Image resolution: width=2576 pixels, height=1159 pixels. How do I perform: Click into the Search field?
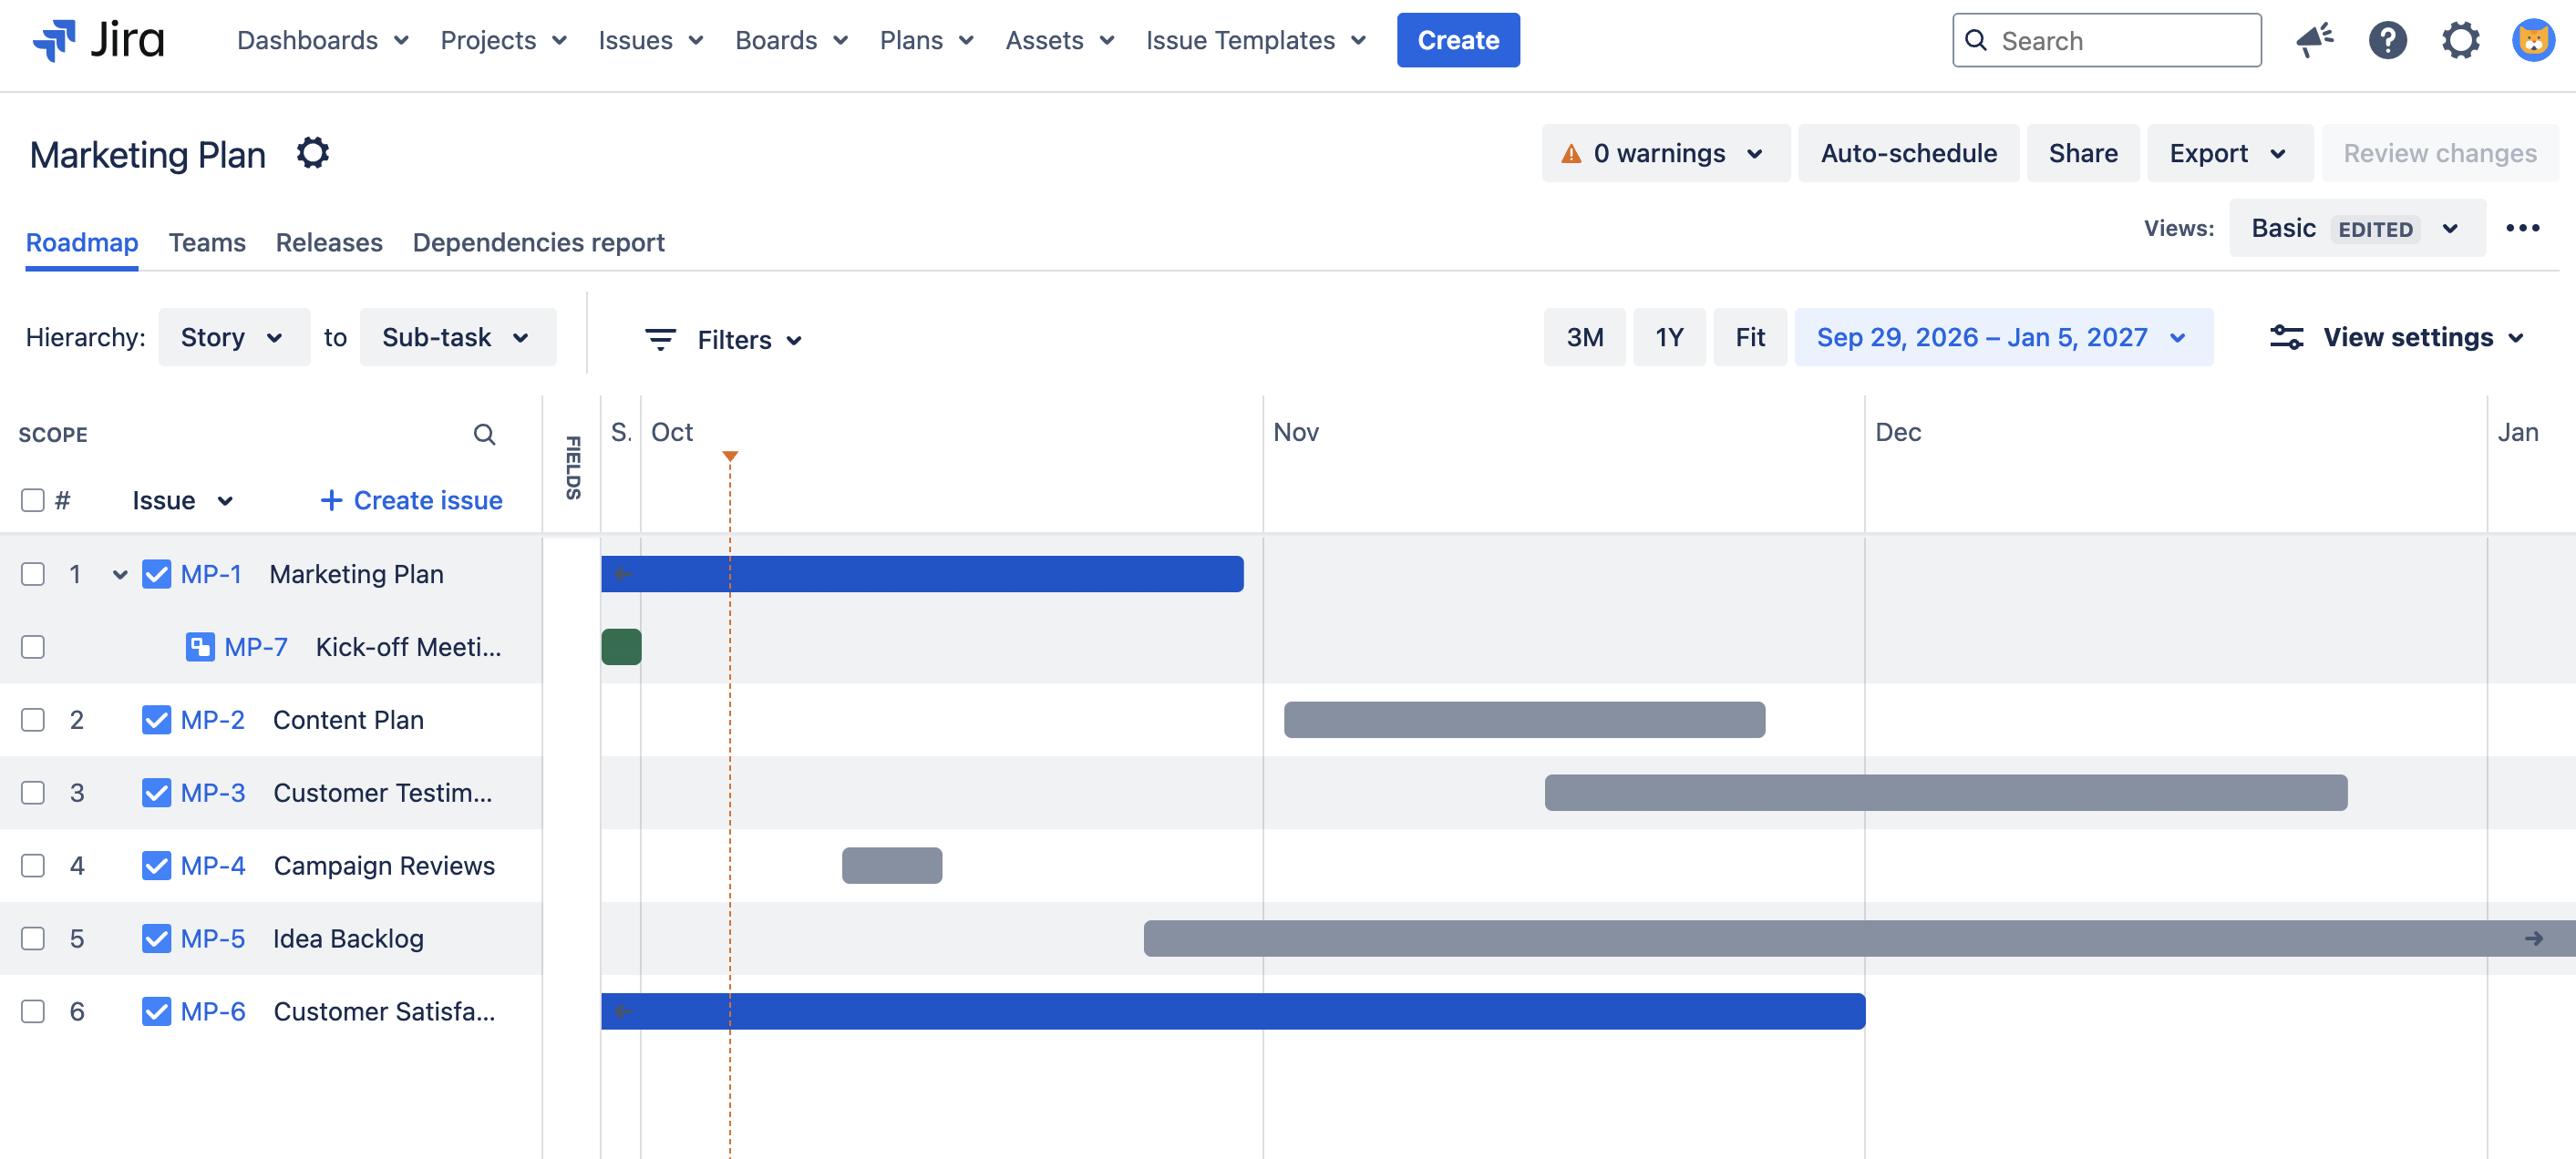click(x=2106, y=40)
